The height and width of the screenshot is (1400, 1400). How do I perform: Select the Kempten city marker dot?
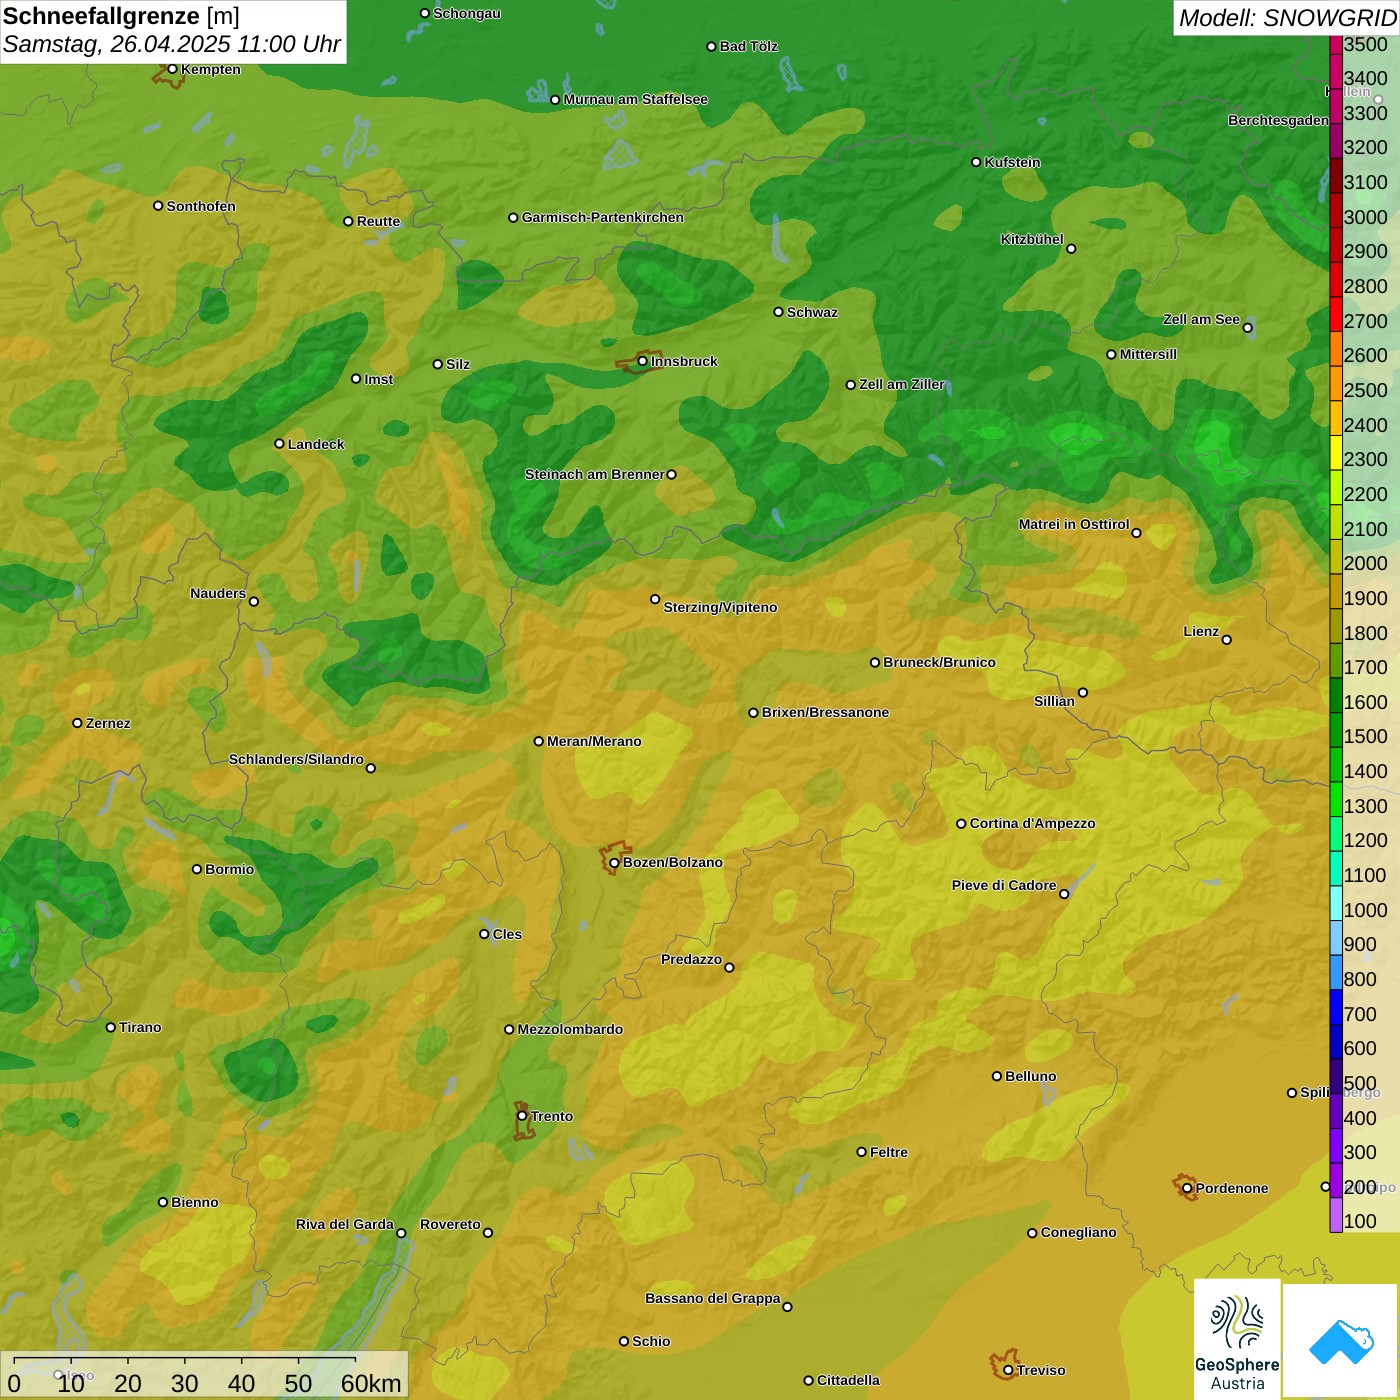172,69
